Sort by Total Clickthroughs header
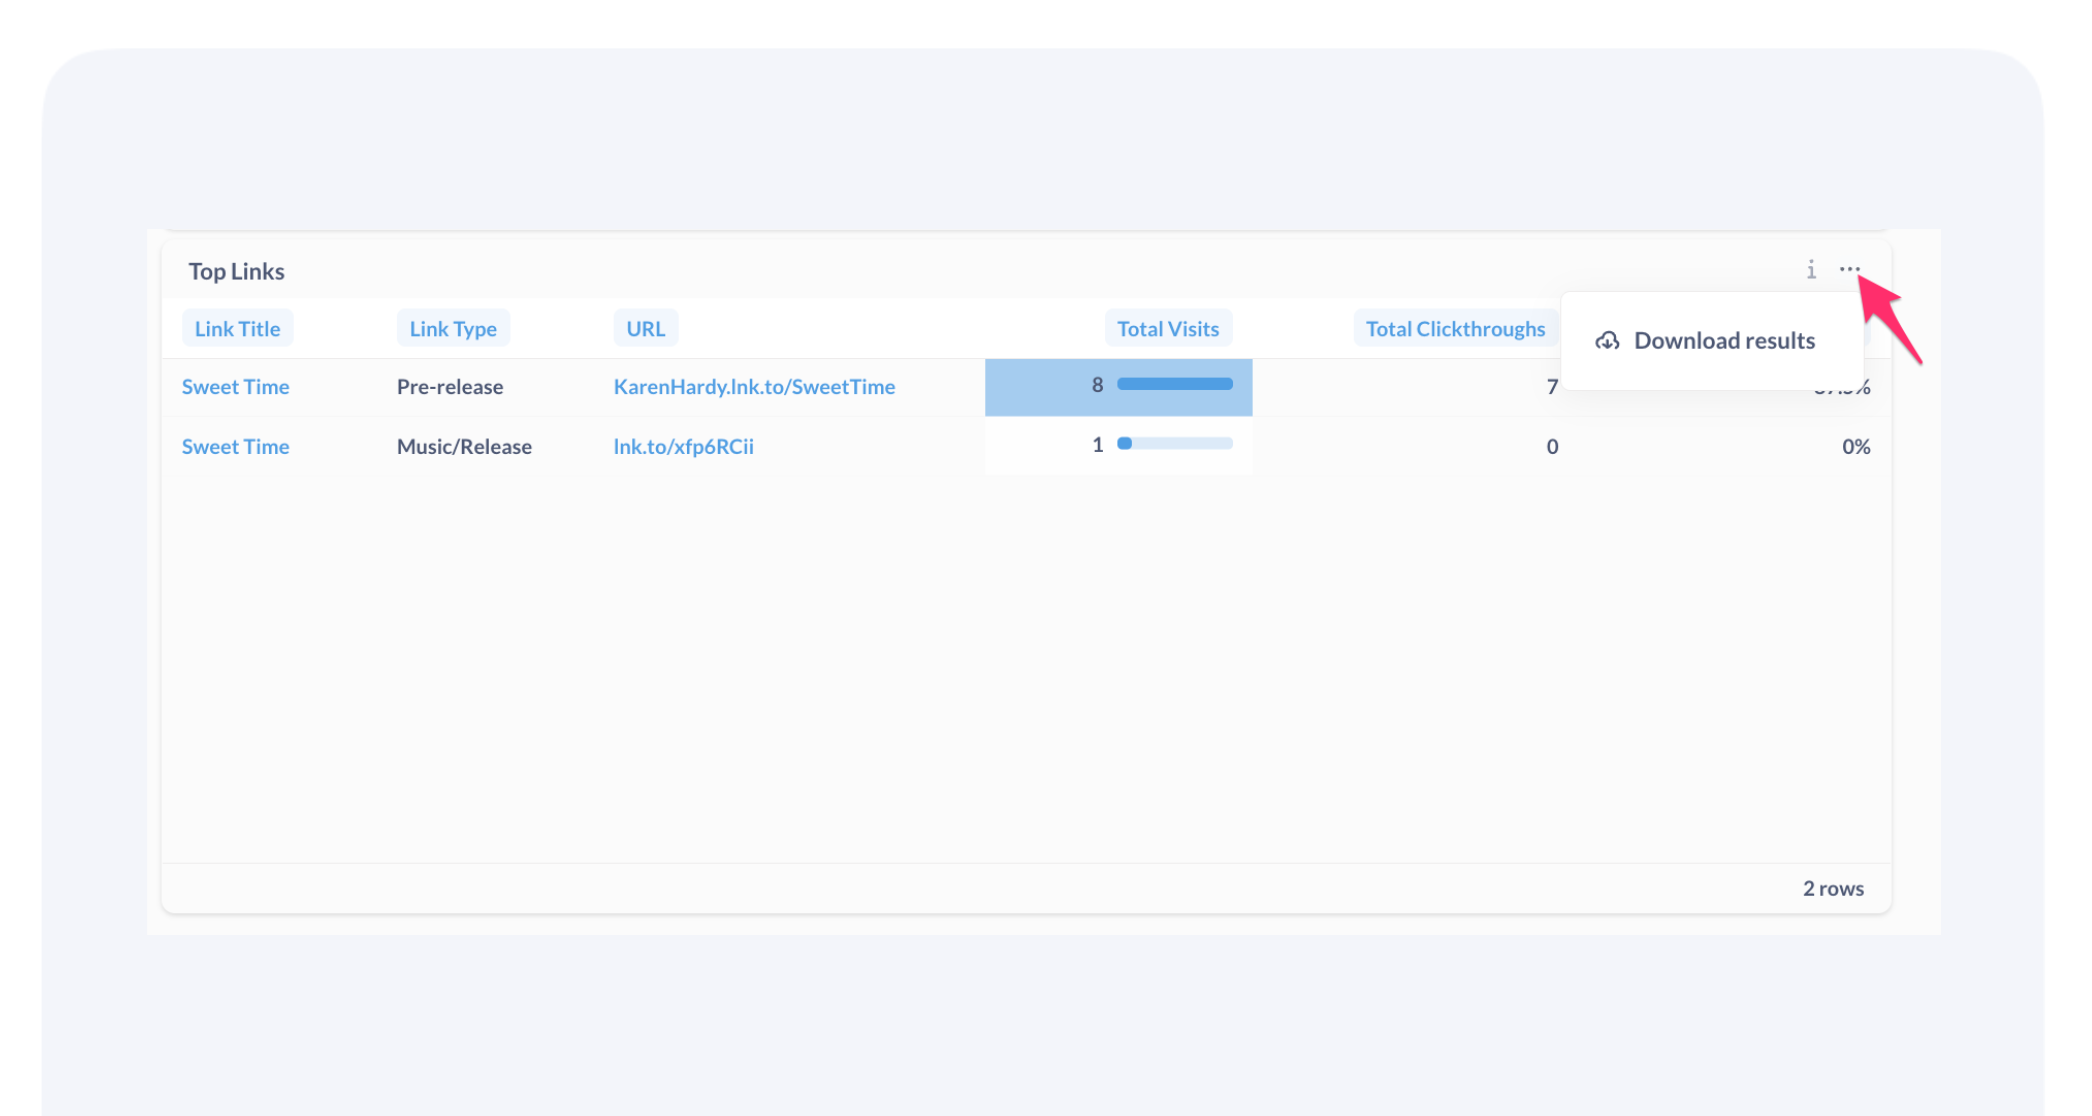Viewport: 2092px width, 1116px height. (x=1454, y=329)
